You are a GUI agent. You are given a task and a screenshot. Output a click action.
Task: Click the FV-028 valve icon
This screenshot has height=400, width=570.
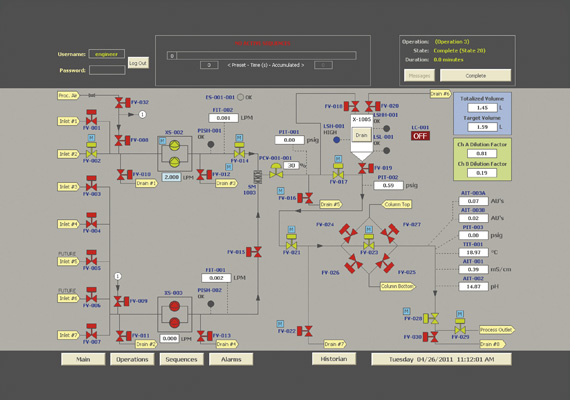431,319
